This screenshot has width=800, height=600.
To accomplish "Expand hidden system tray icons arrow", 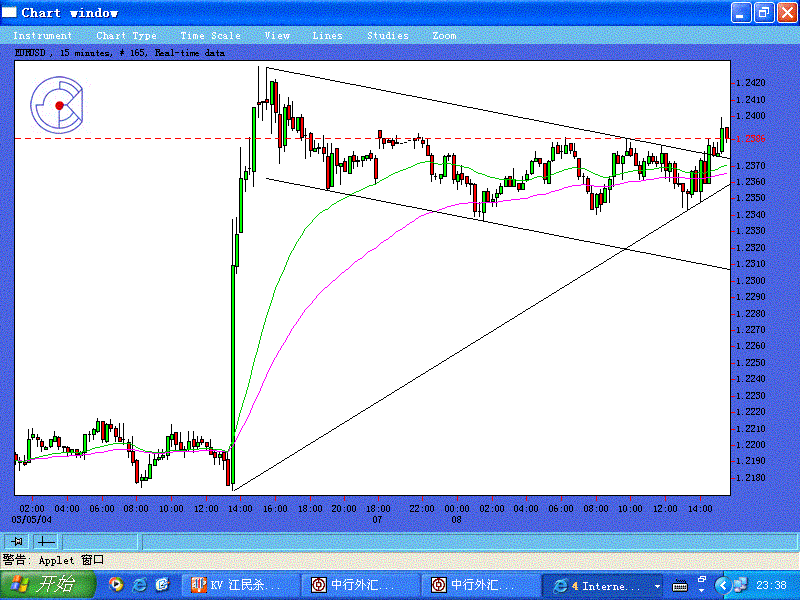I will point(722,586).
